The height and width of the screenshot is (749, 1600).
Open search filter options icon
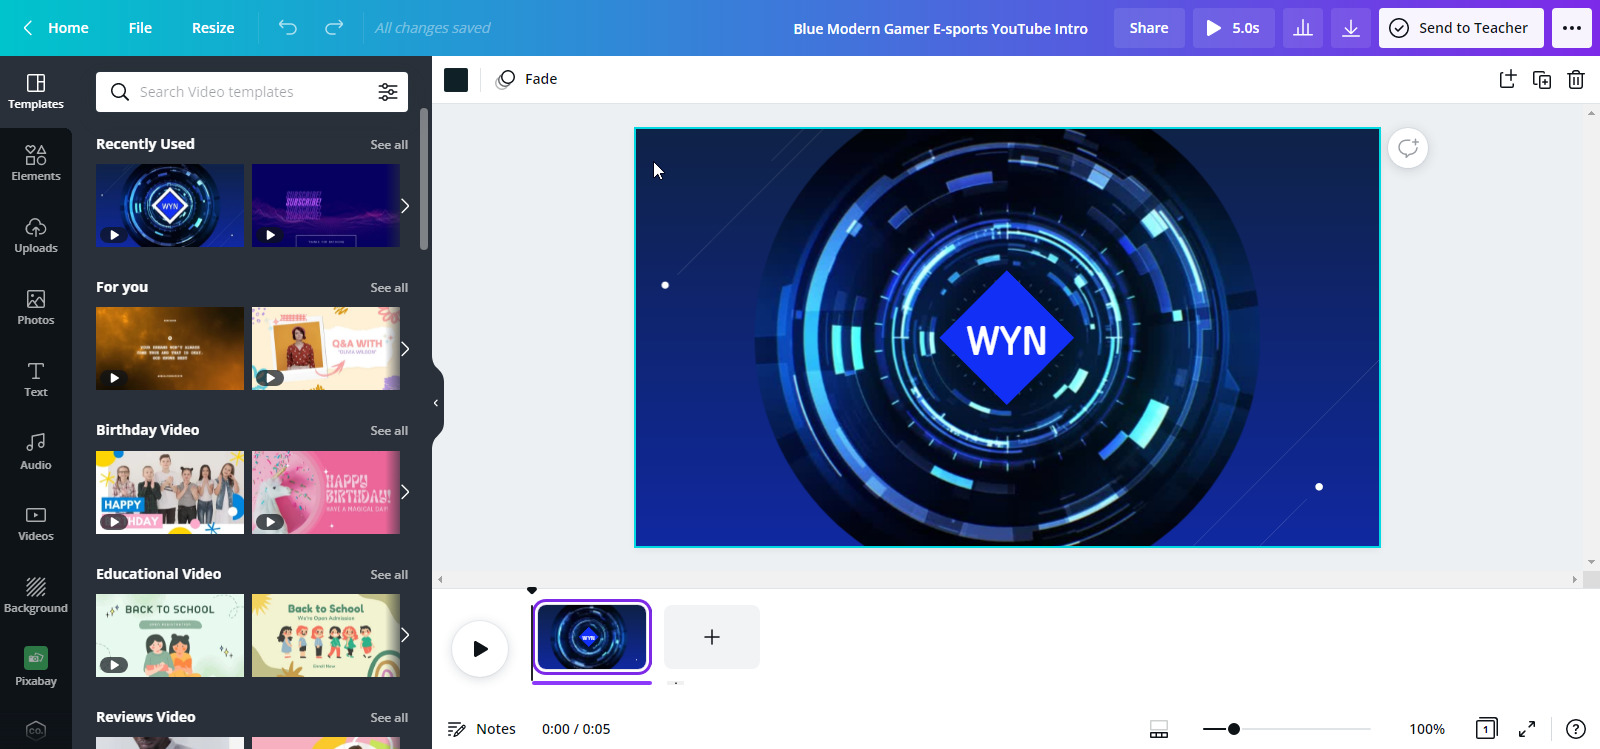coord(388,92)
